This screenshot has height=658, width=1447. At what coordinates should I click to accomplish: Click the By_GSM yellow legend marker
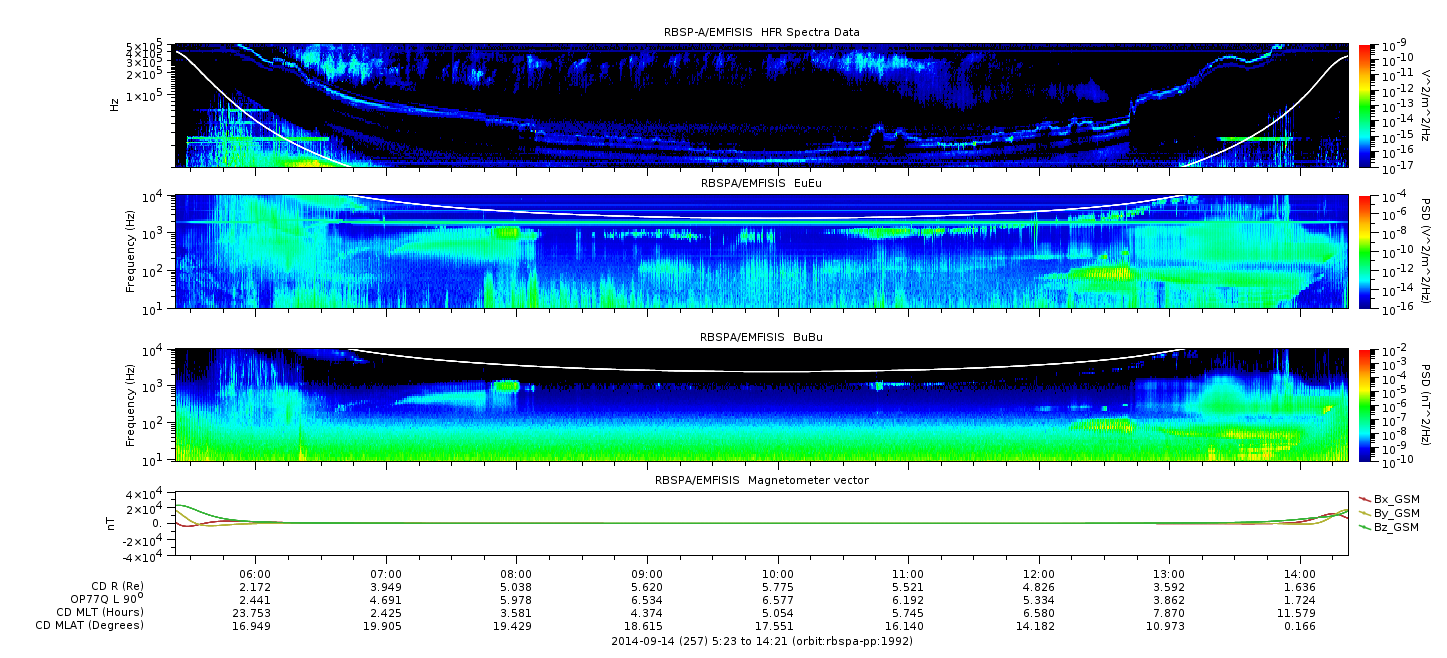pos(1365,512)
